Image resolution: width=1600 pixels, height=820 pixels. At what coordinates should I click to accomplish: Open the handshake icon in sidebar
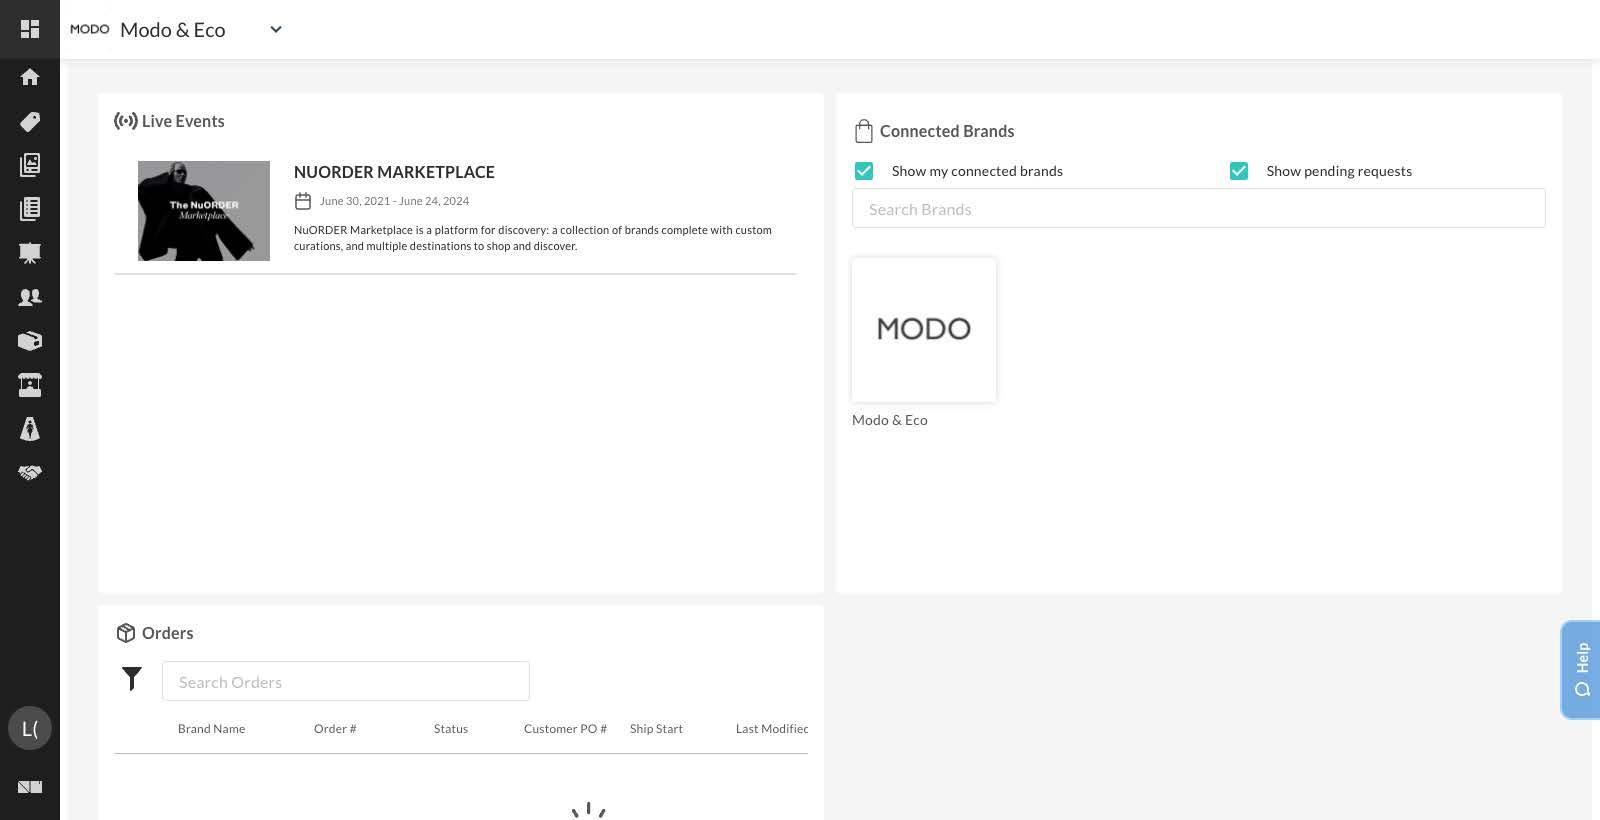click(30, 473)
